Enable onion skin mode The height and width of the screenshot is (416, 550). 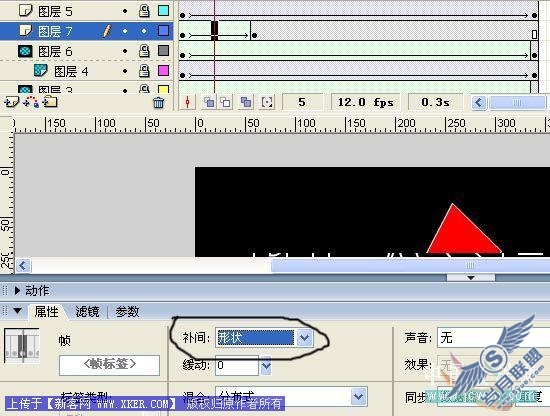pyautogui.click(x=209, y=102)
